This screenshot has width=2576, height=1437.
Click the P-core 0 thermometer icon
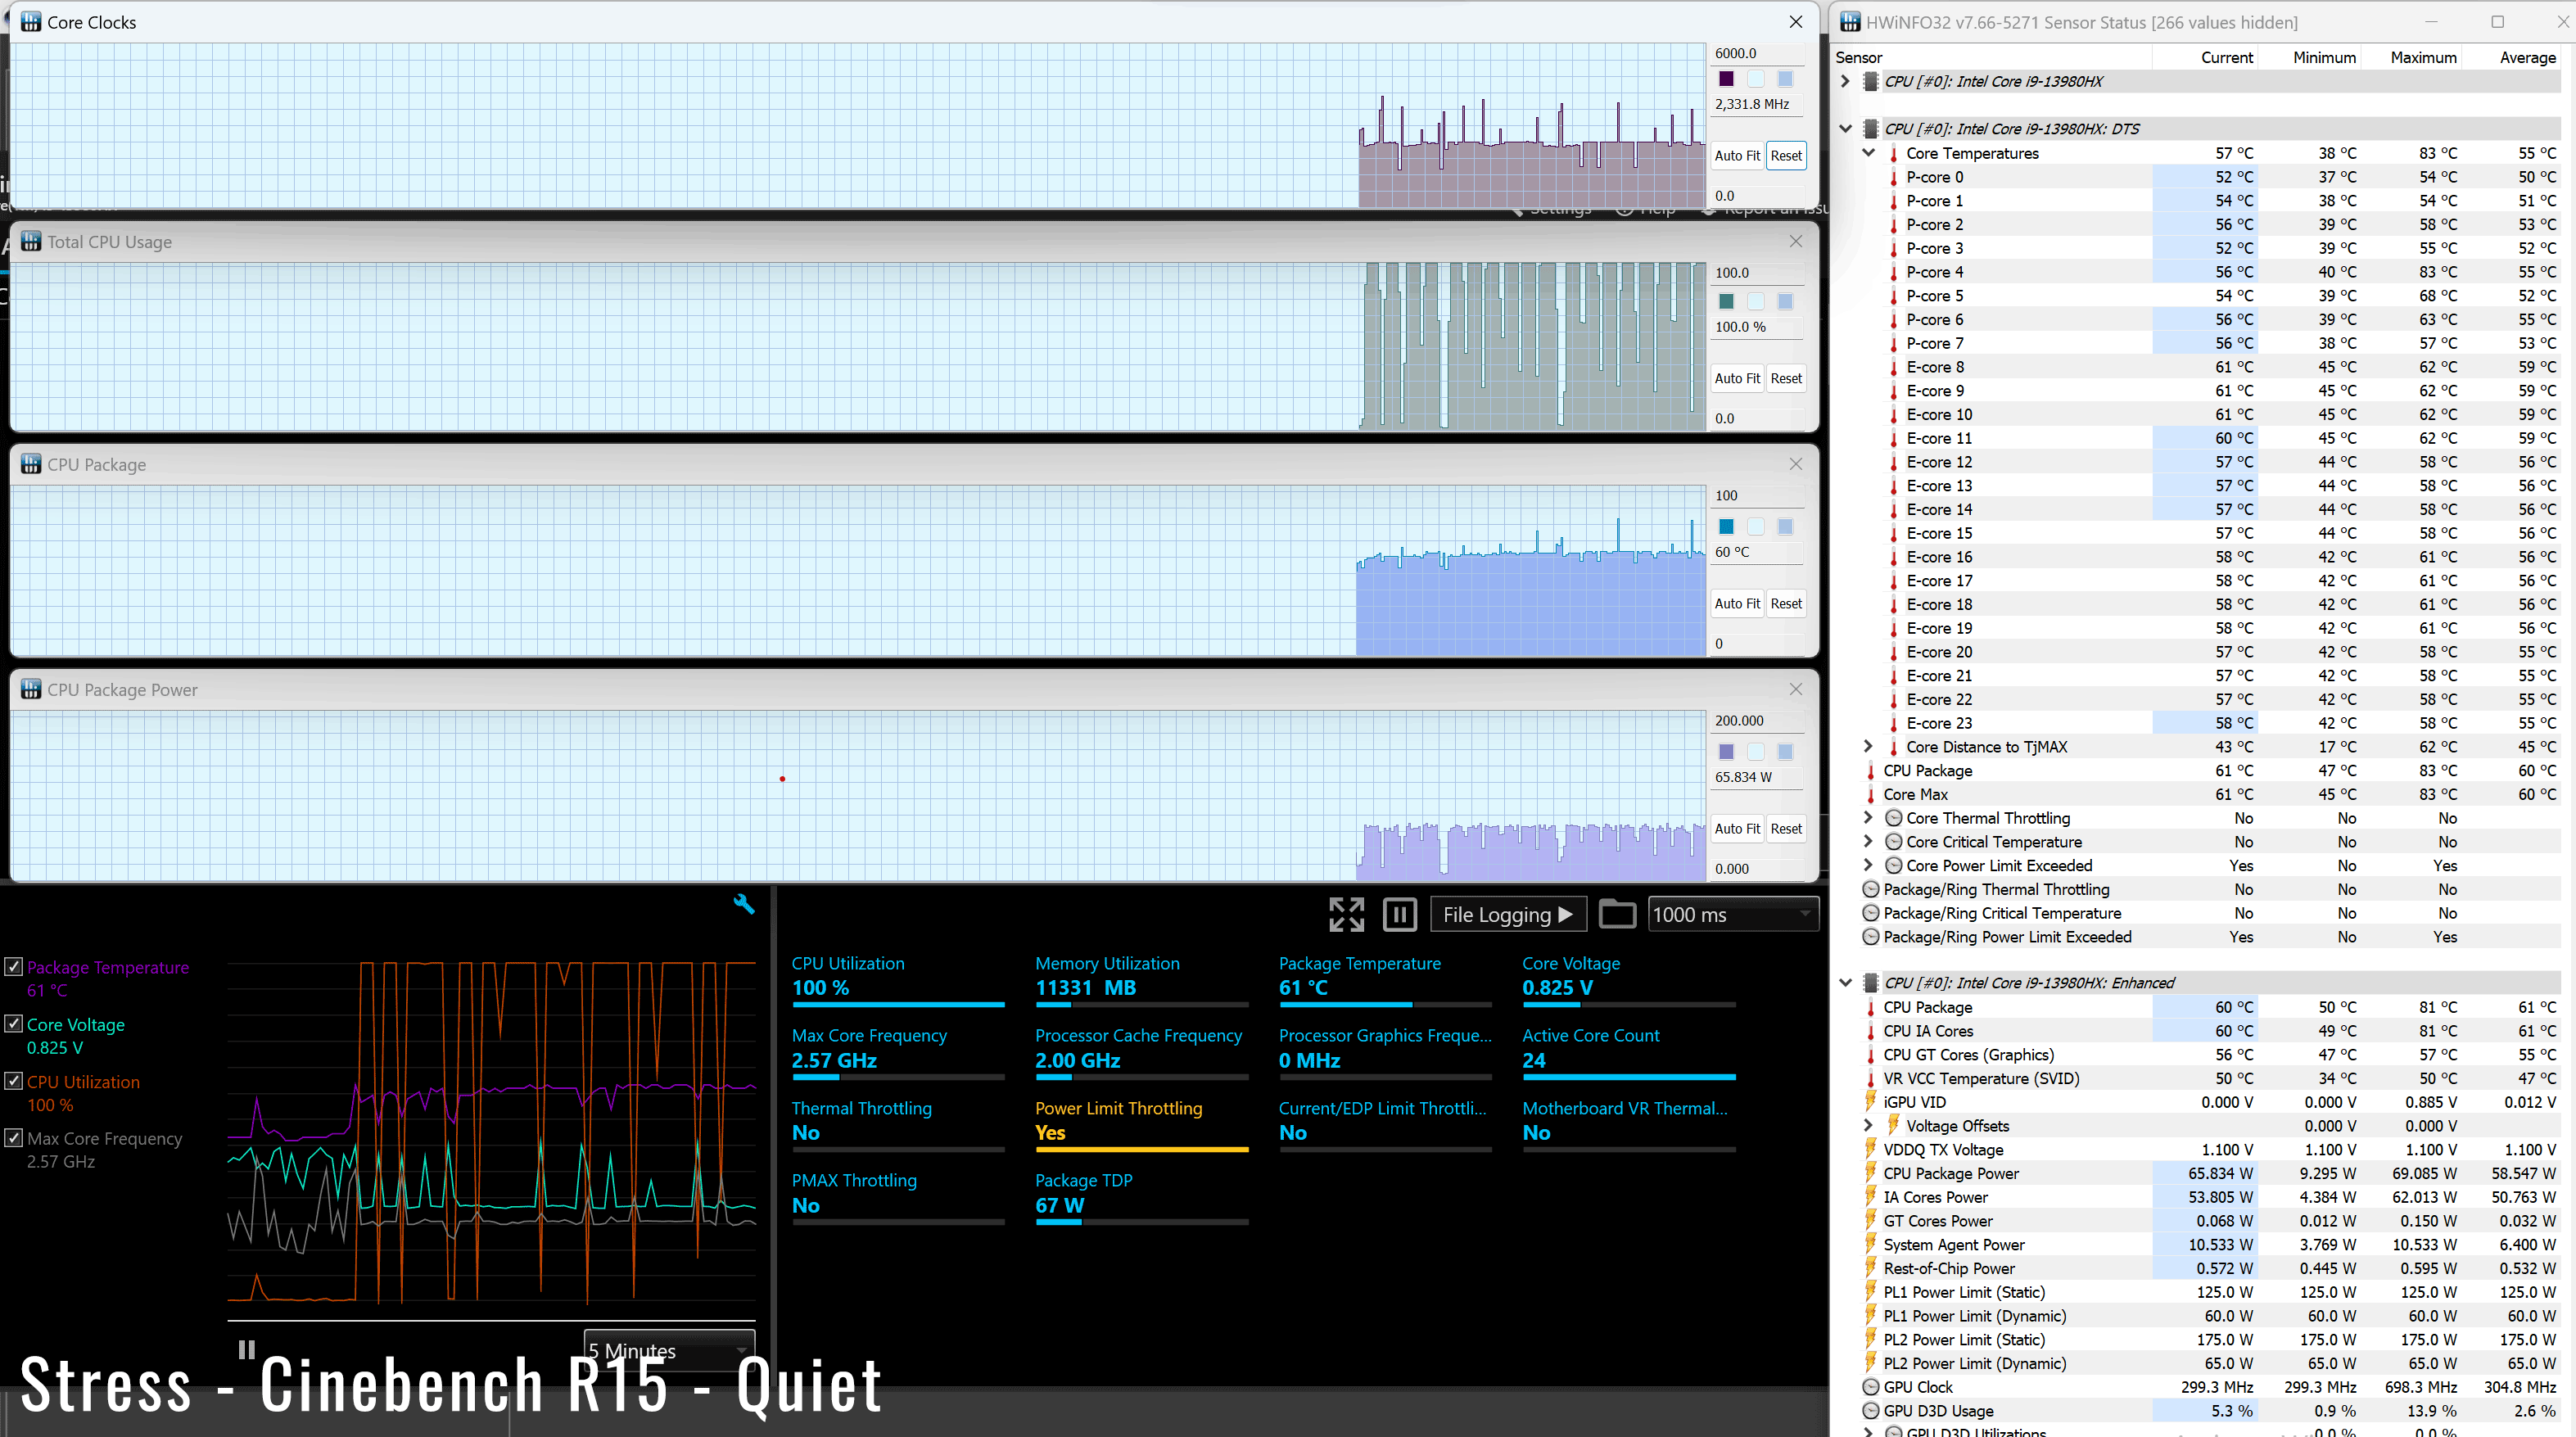coord(1893,177)
